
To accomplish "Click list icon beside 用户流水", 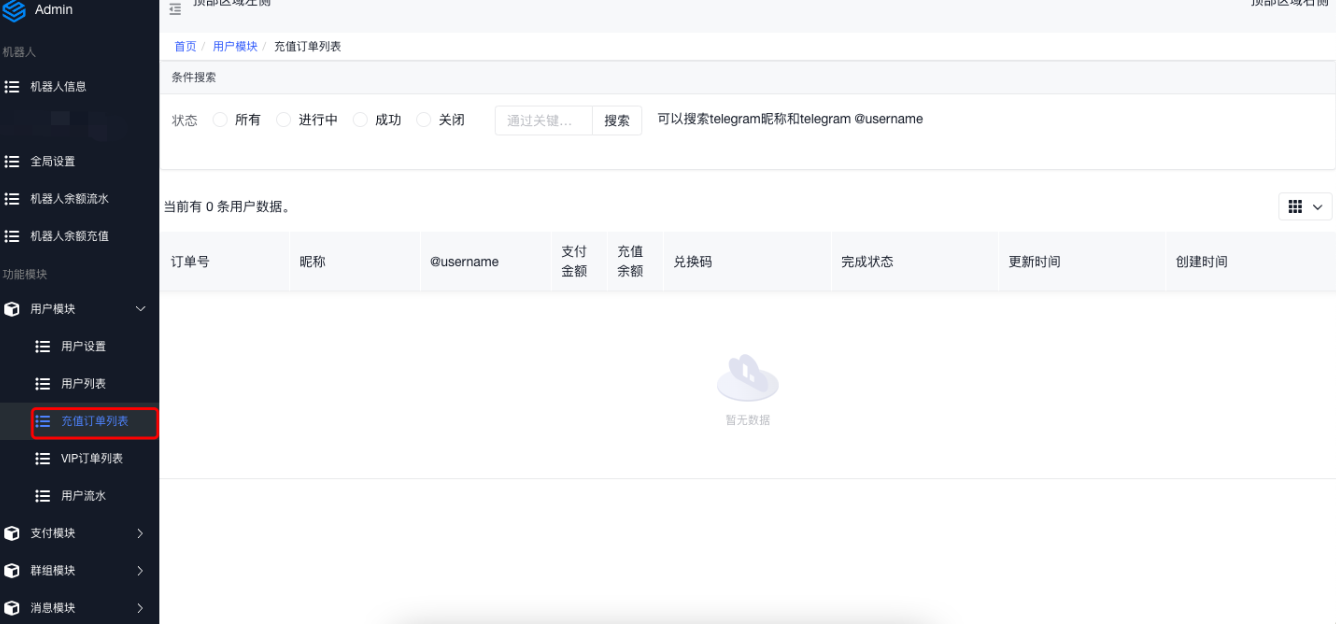I will (x=43, y=496).
